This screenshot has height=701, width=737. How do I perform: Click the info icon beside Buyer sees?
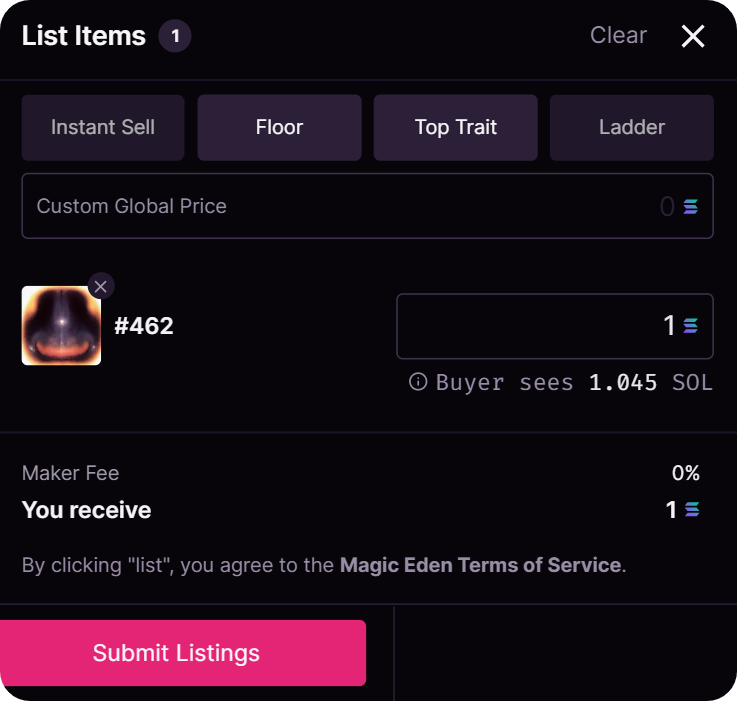point(418,382)
